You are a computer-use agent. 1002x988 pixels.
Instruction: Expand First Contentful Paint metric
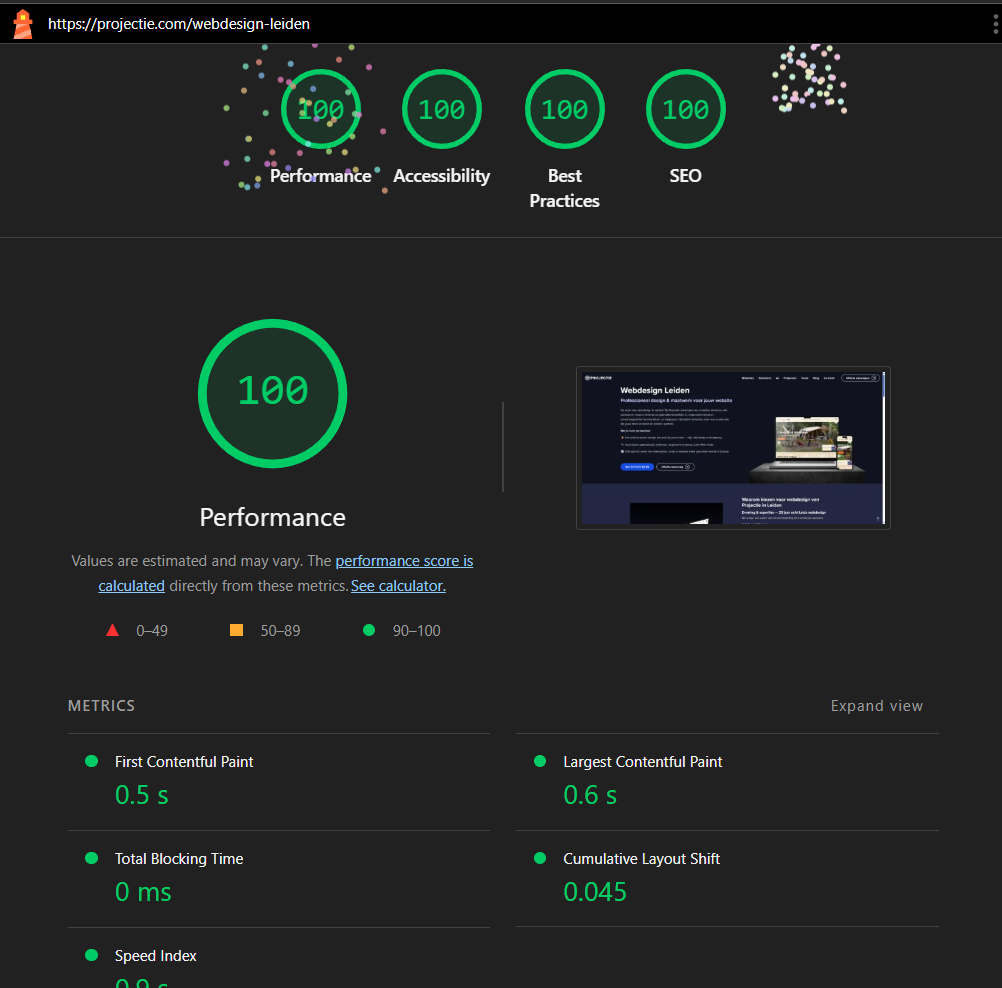(x=184, y=762)
